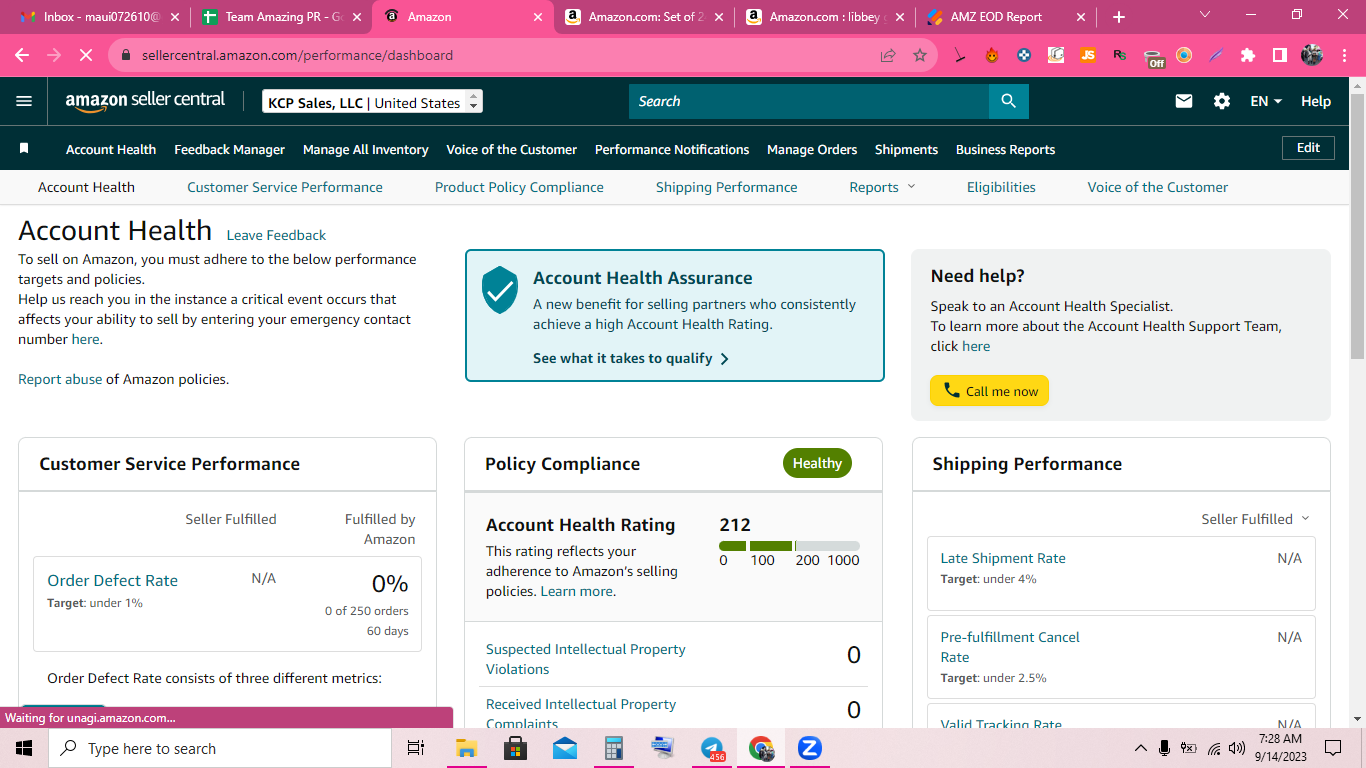Open the Leave Feedback link
Image resolution: width=1366 pixels, height=768 pixels.
tap(276, 235)
